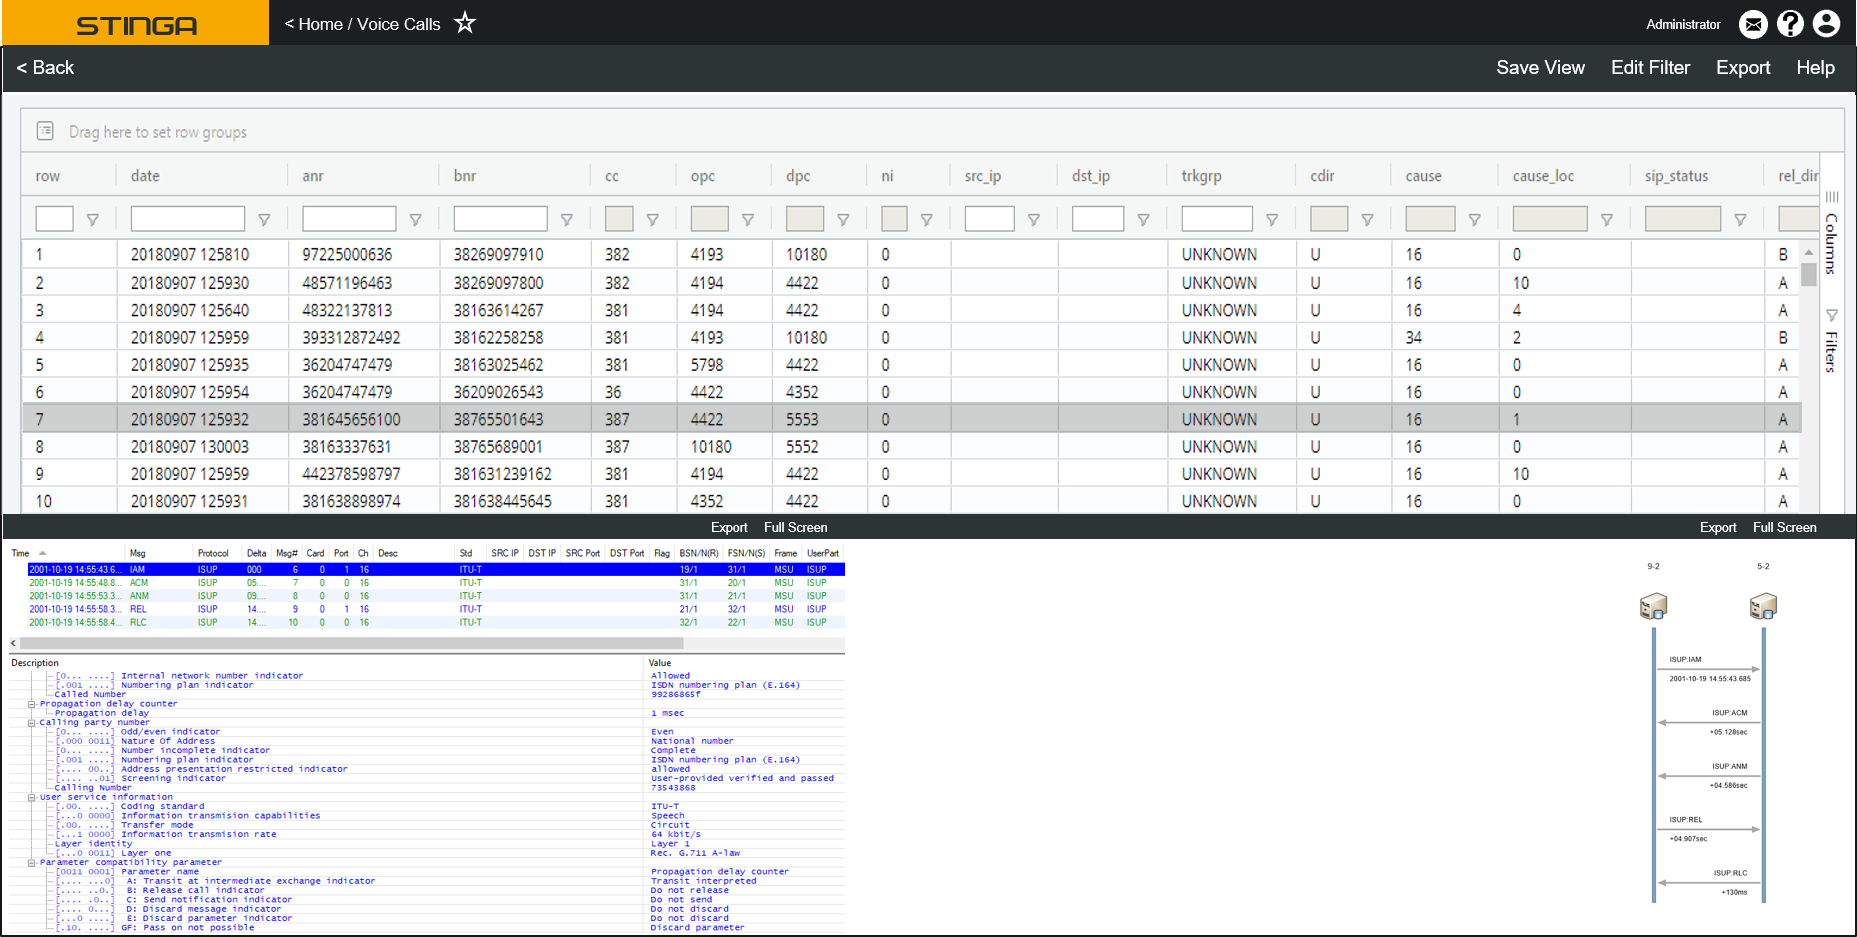Open the help question mark icon
The width and height of the screenshot is (1857, 937).
(1790, 24)
